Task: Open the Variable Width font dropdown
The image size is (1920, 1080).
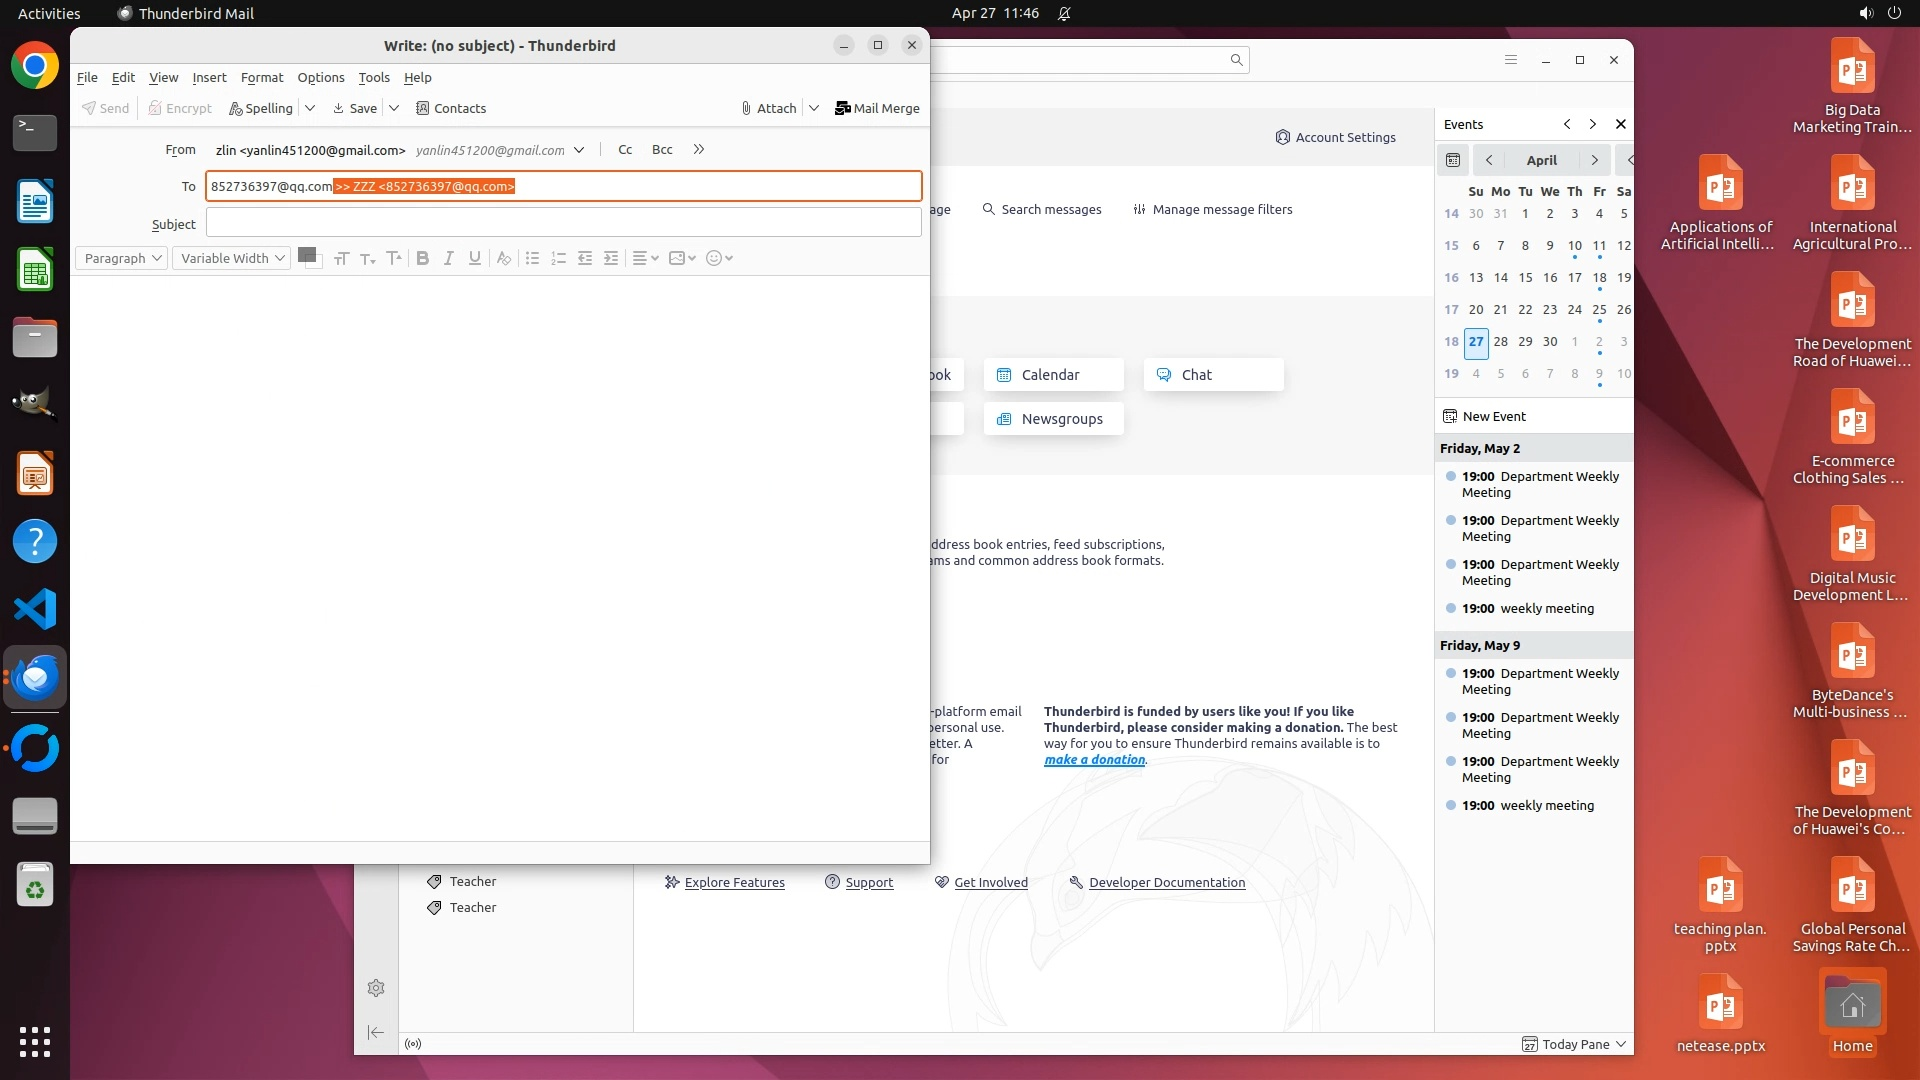Action: click(x=231, y=258)
